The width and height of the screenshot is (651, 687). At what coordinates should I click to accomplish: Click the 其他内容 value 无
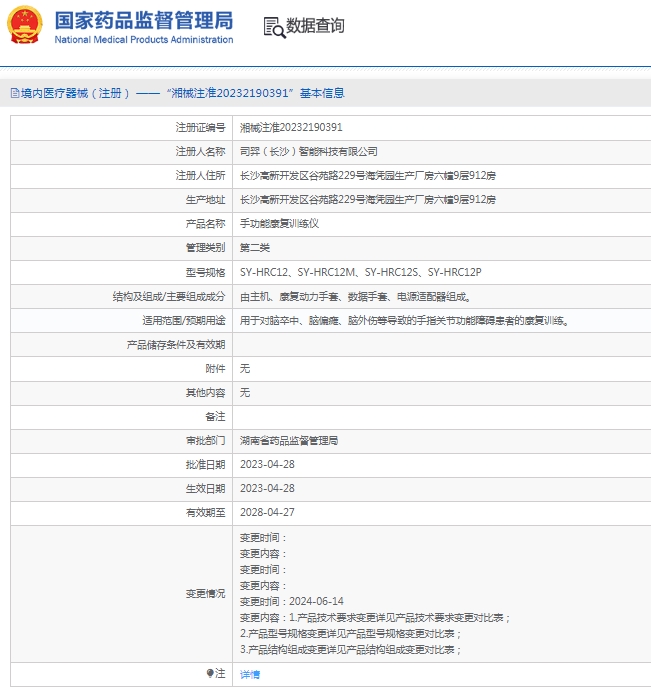(245, 393)
